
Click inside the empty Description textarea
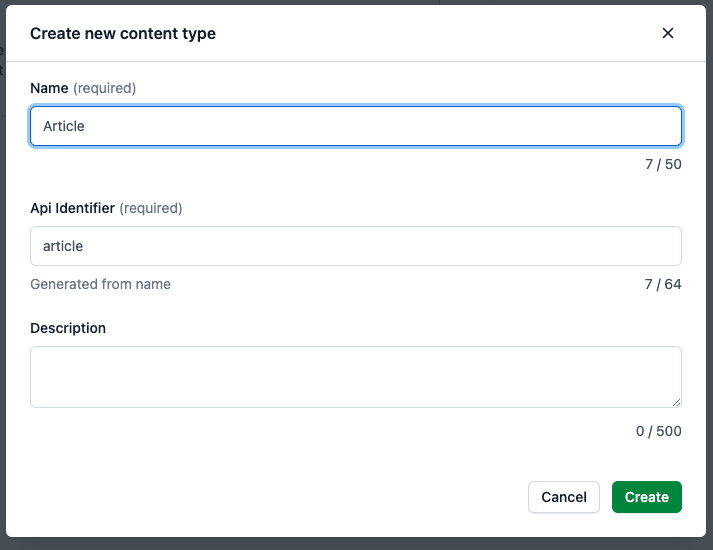356,376
